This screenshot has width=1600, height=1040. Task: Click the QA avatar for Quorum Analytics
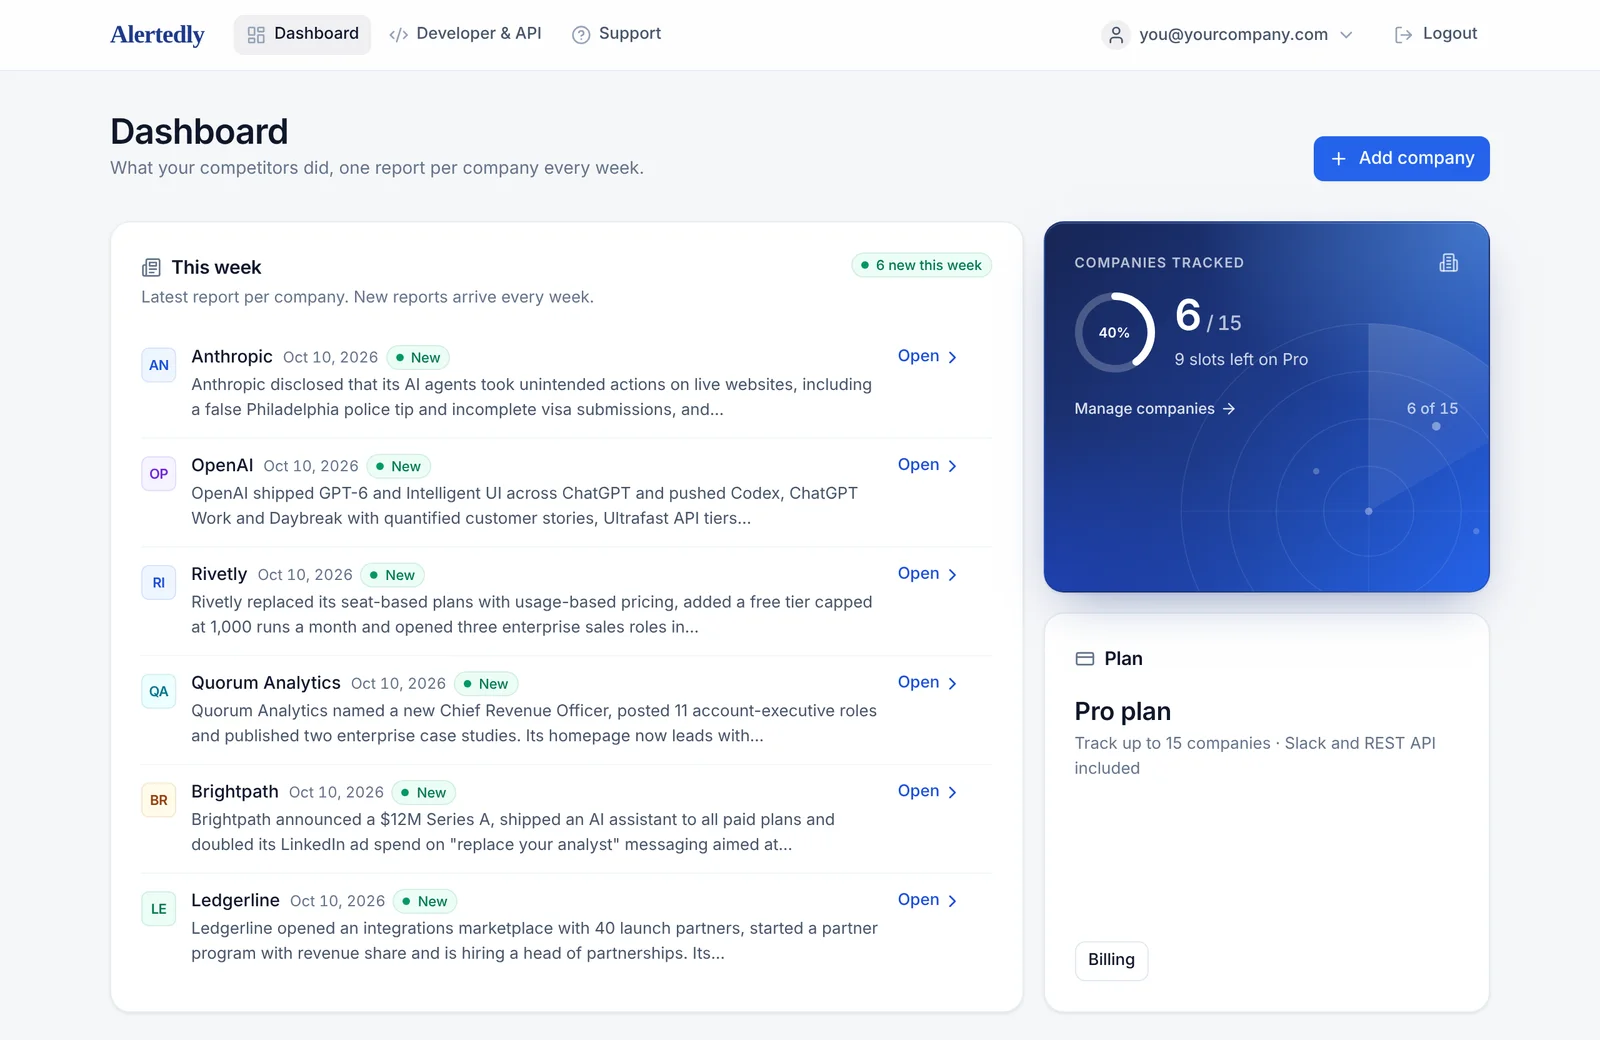pyautogui.click(x=159, y=692)
